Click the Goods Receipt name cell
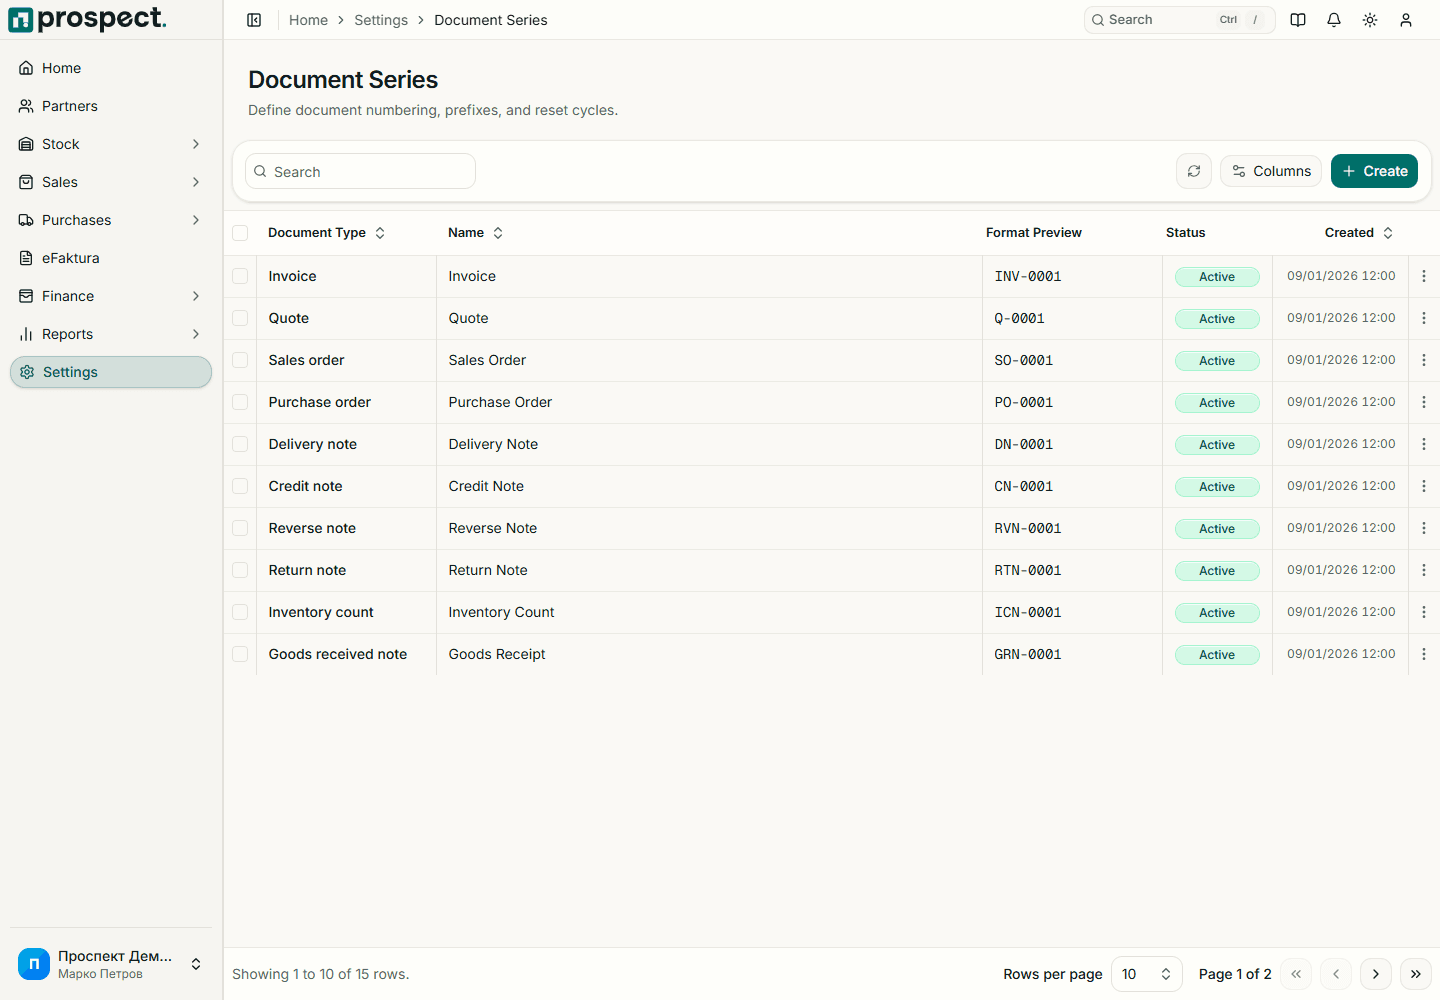The width and height of the screenshot is (1440, 1000). pyautogui.click(x=497, y=654)
